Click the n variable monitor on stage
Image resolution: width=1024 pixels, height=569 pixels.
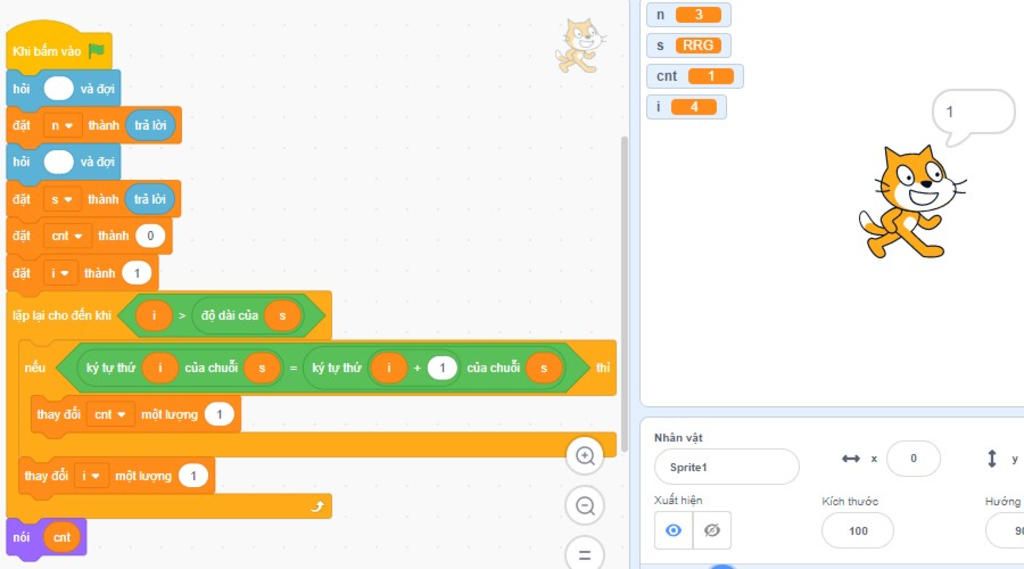pyautogui.click(x=688, y=14)
